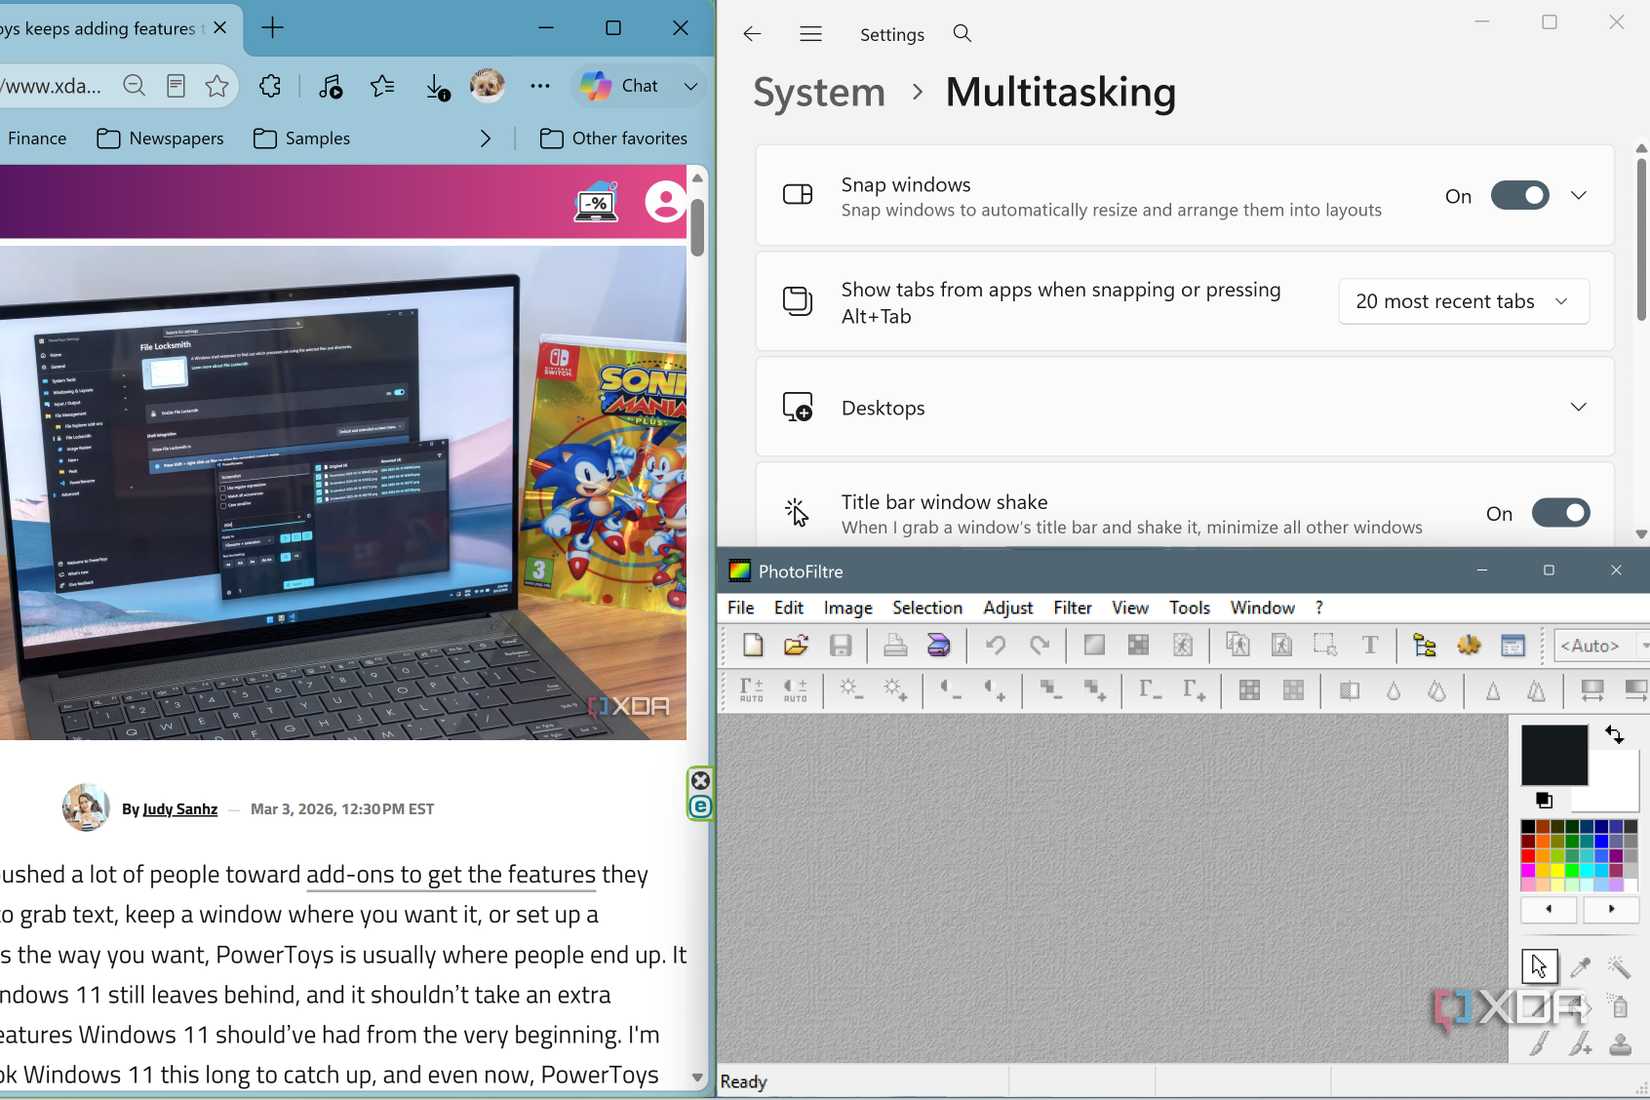The width and height of the screenshot is (1650, 1100).
Task: Select the Magic wand tool
Action: (1619, 967)
